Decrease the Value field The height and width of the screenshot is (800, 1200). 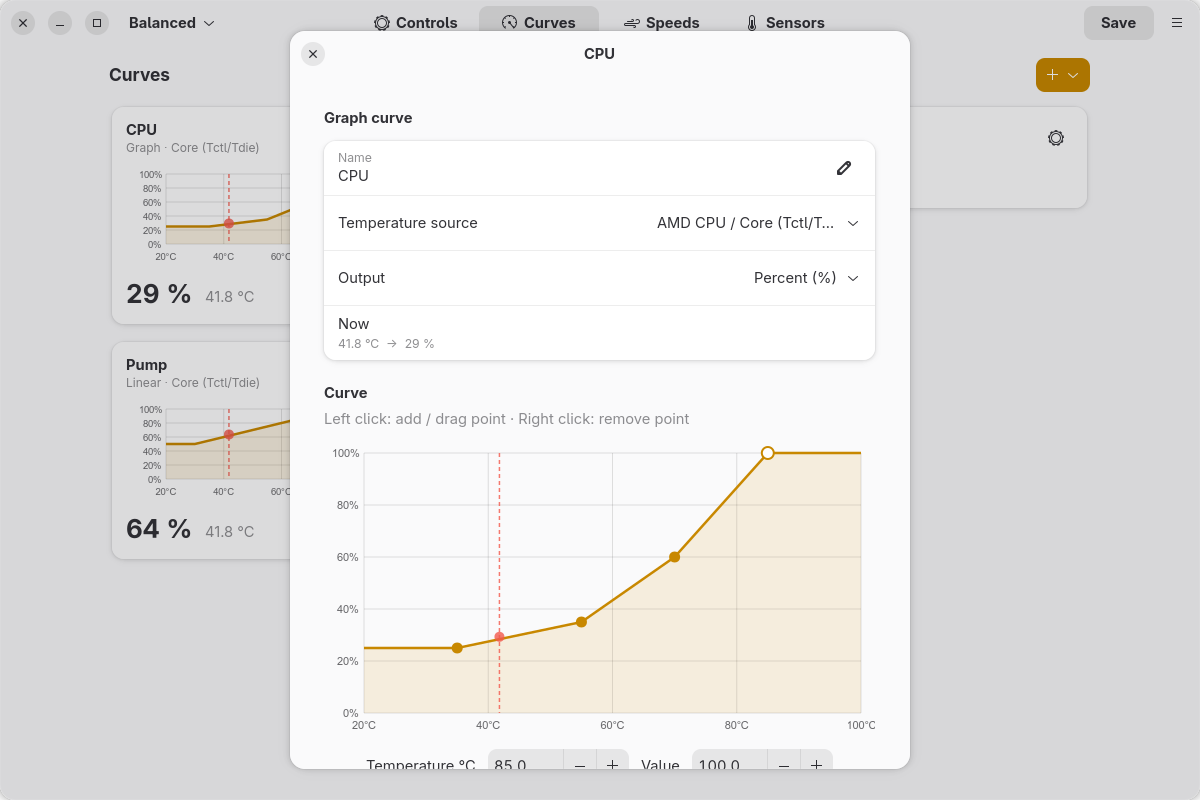[784, 765]
